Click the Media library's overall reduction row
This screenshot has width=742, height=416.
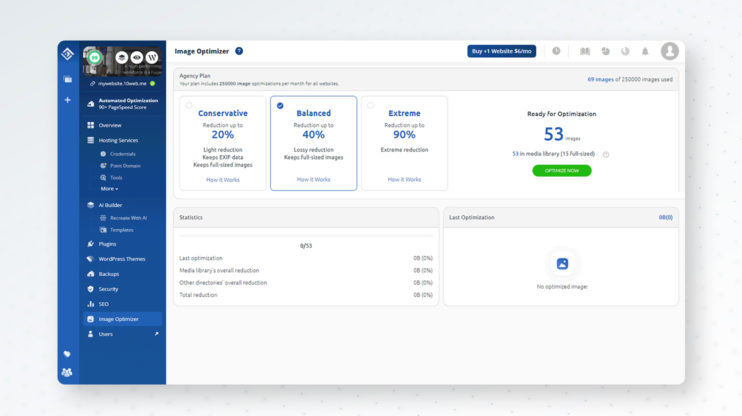point(306,271)
